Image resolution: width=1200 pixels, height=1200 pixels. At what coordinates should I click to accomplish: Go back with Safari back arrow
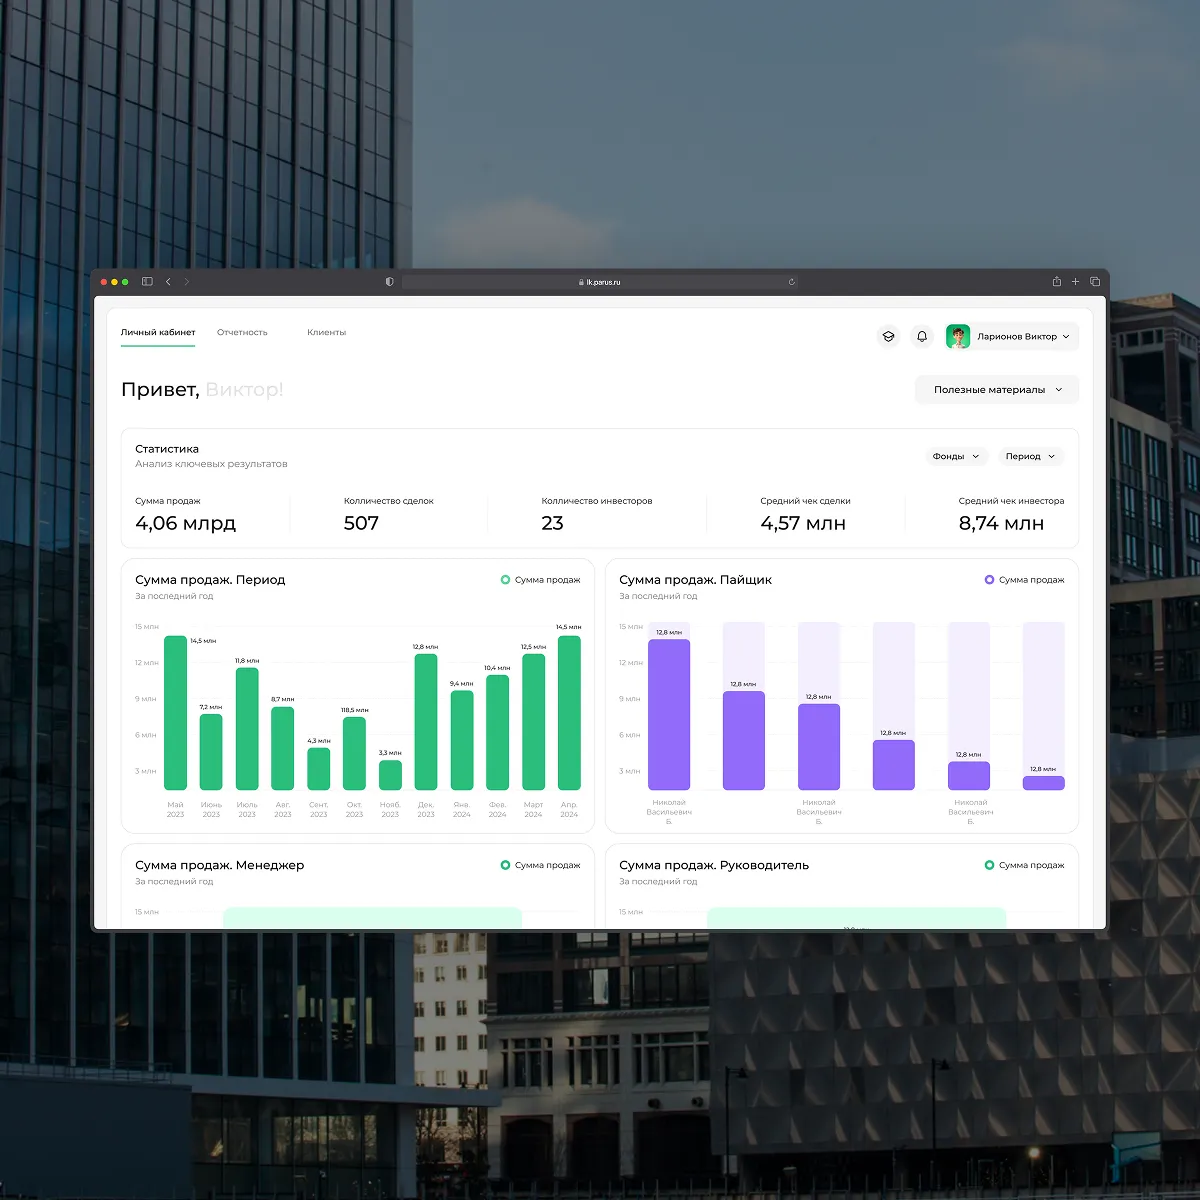[168, 282]
